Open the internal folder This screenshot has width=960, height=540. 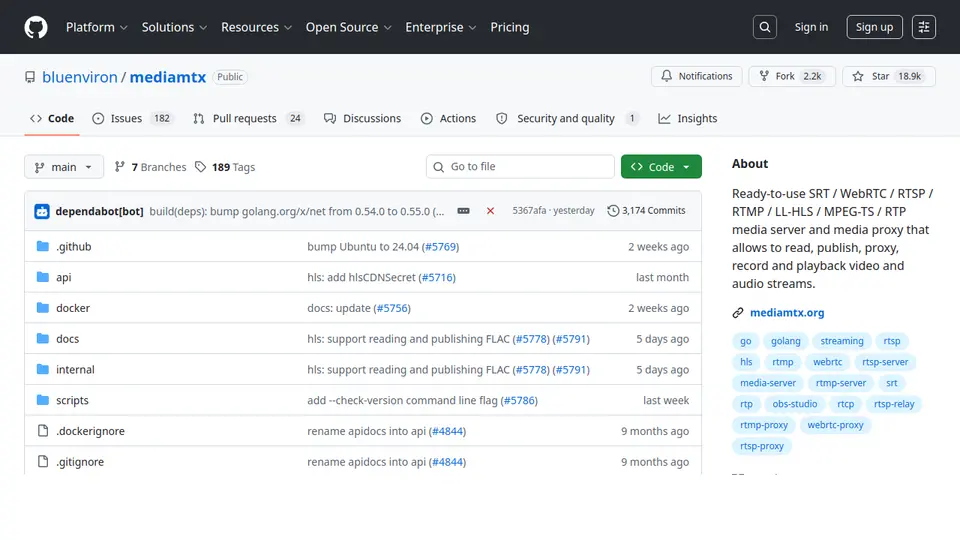click(75, 369)
